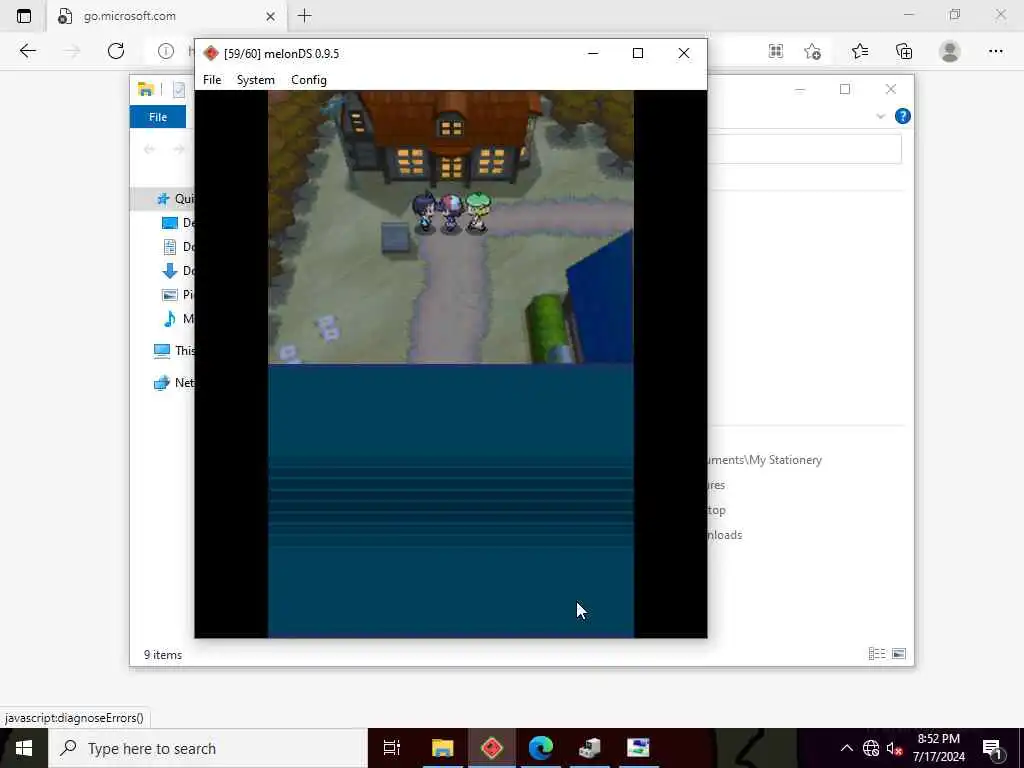The height and width of the screenshot is (768, 1024).
Task: Tap the melonDS bottom touch screen
Action: coord(451,501)
